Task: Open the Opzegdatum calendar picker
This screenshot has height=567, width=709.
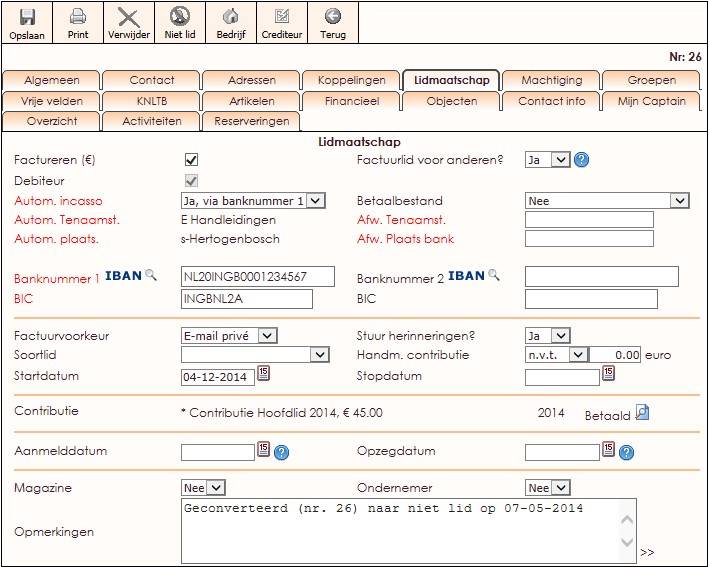Action: tap(608, 449)
